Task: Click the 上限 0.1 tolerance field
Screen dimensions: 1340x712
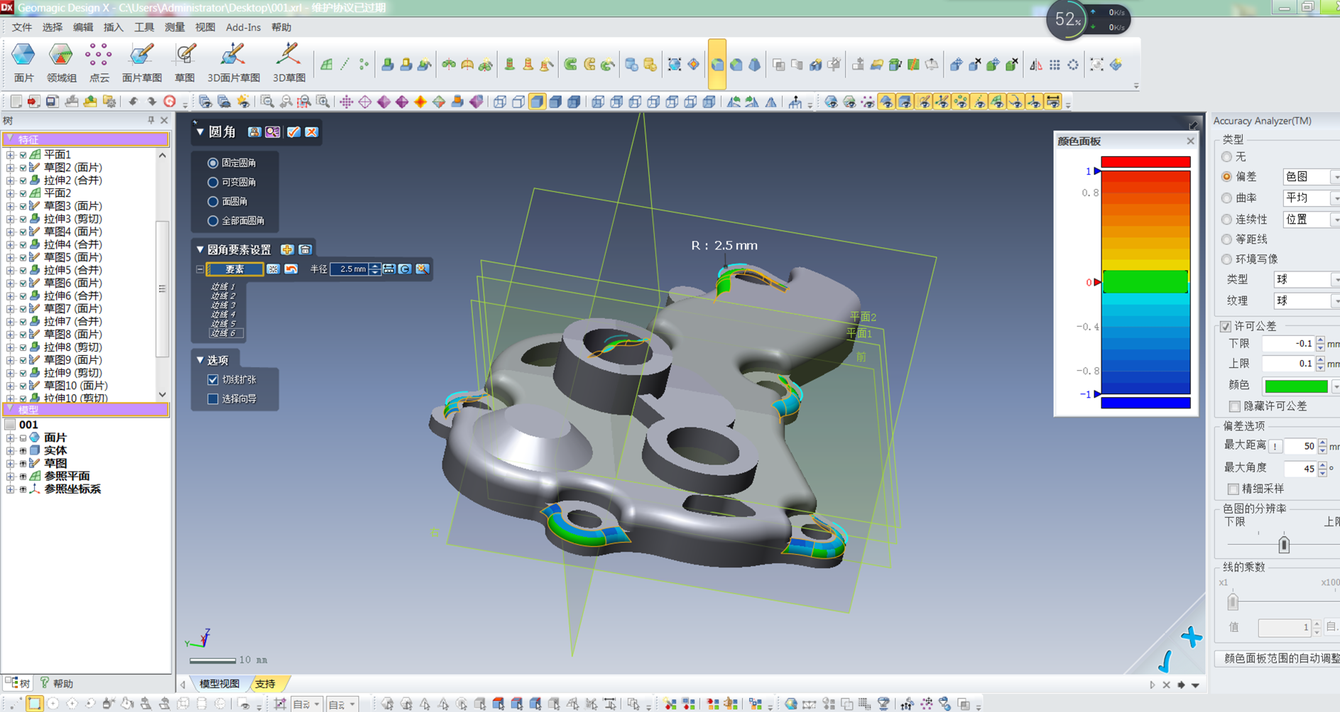Action: coord(1287,364)
